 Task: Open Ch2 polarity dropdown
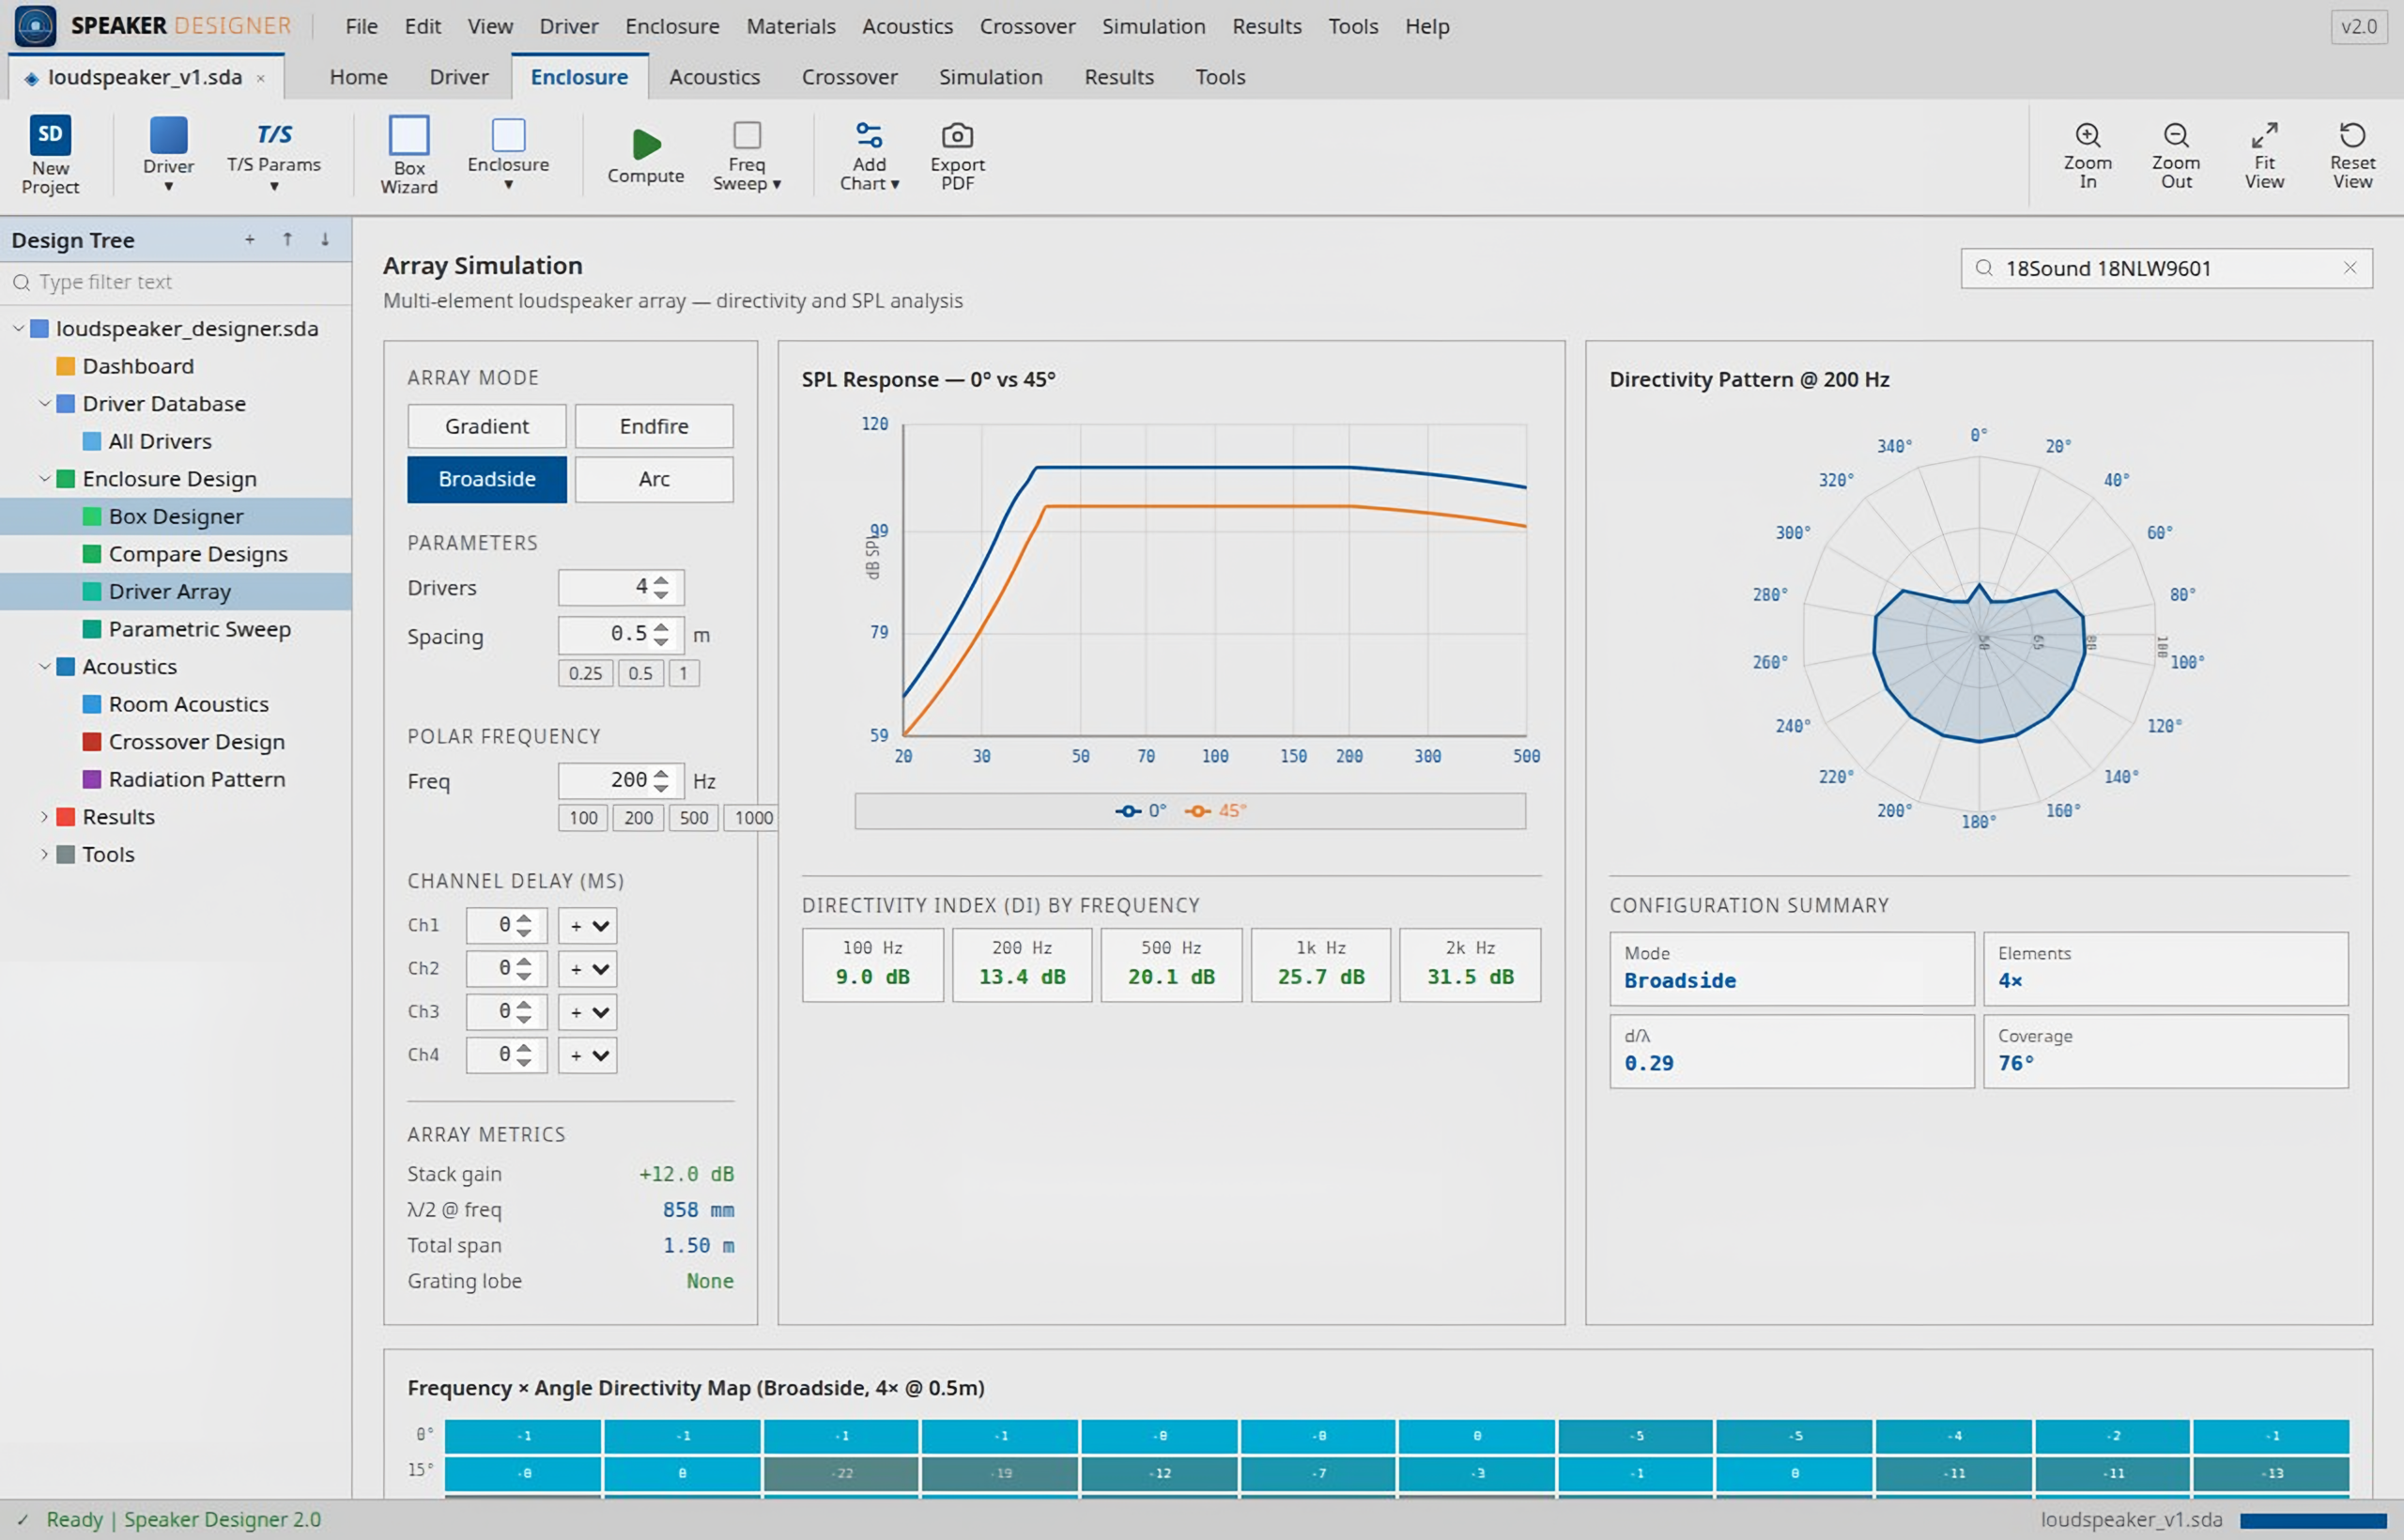click(588, 969)
